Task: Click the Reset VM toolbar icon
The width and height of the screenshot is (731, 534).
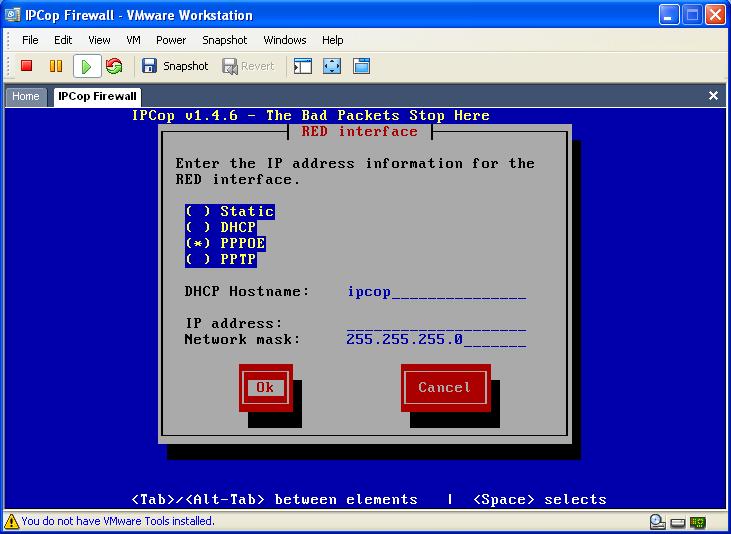Action: click(114, 66)
